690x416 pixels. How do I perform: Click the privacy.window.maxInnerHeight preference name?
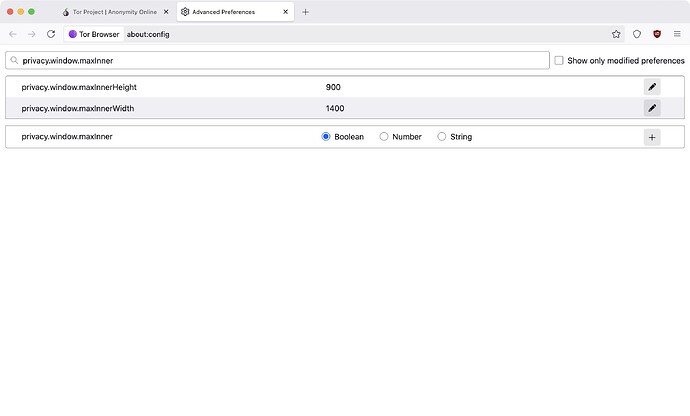click(x=79, y=87)
